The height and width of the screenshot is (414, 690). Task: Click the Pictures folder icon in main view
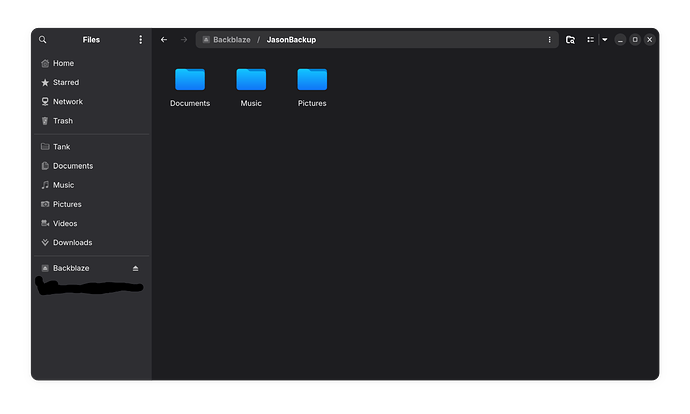tap(312, 79)
